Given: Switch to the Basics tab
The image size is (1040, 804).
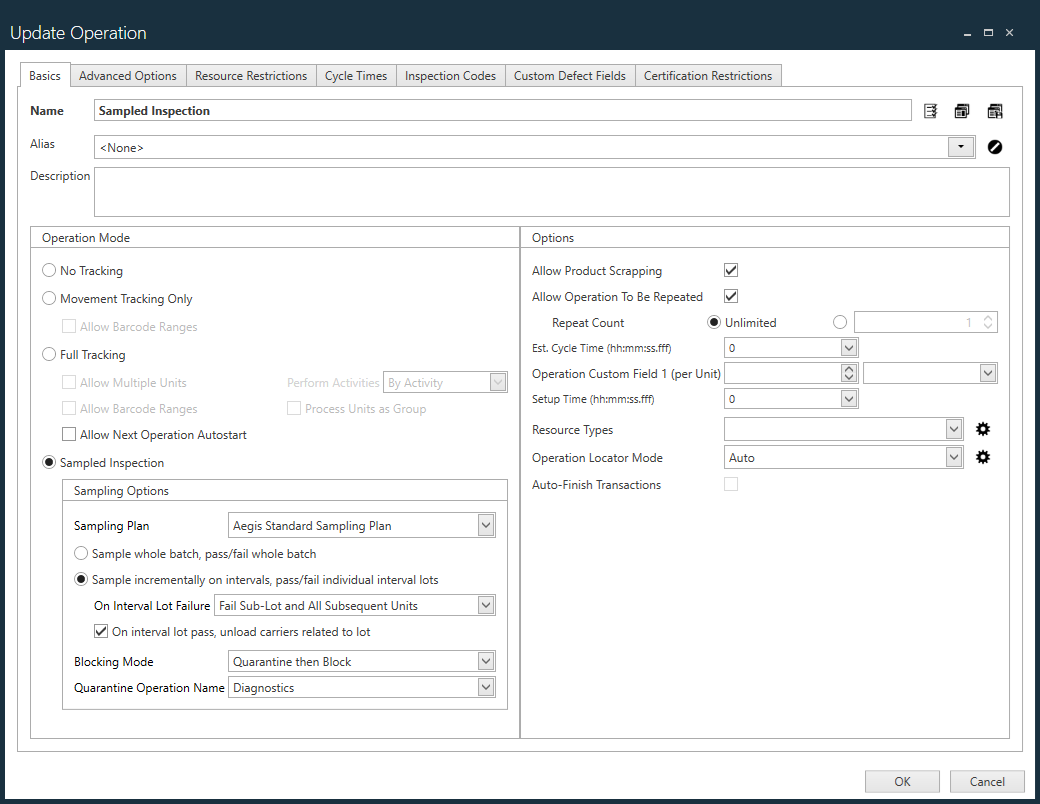Looking at the screenshot, I should click(44, 76).
